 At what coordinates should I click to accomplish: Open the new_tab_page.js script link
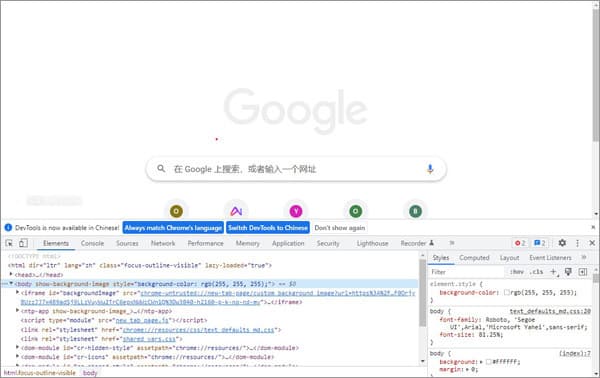pyautogui.click(x=142, y=320)
